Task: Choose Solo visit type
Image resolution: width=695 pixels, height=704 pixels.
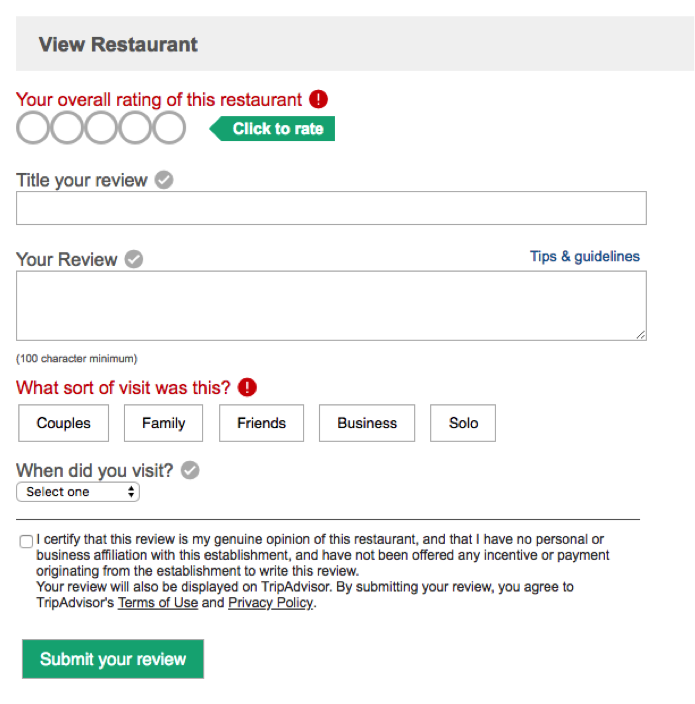Action: (x=463, y=423)
